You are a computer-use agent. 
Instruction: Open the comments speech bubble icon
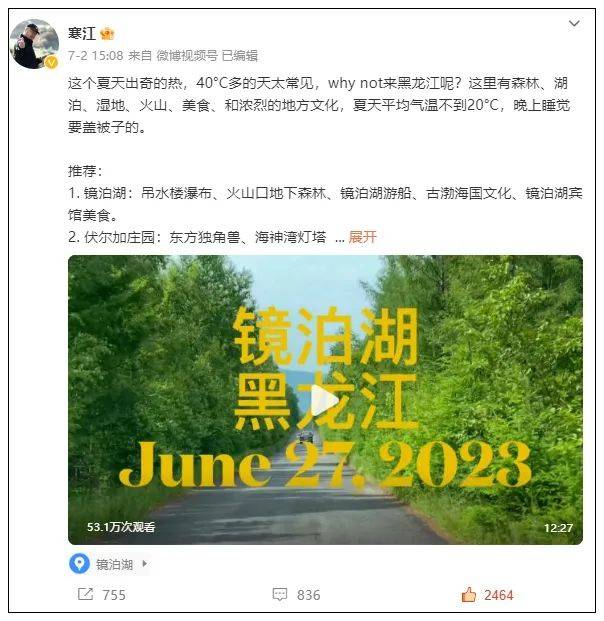tap(280, 594)
